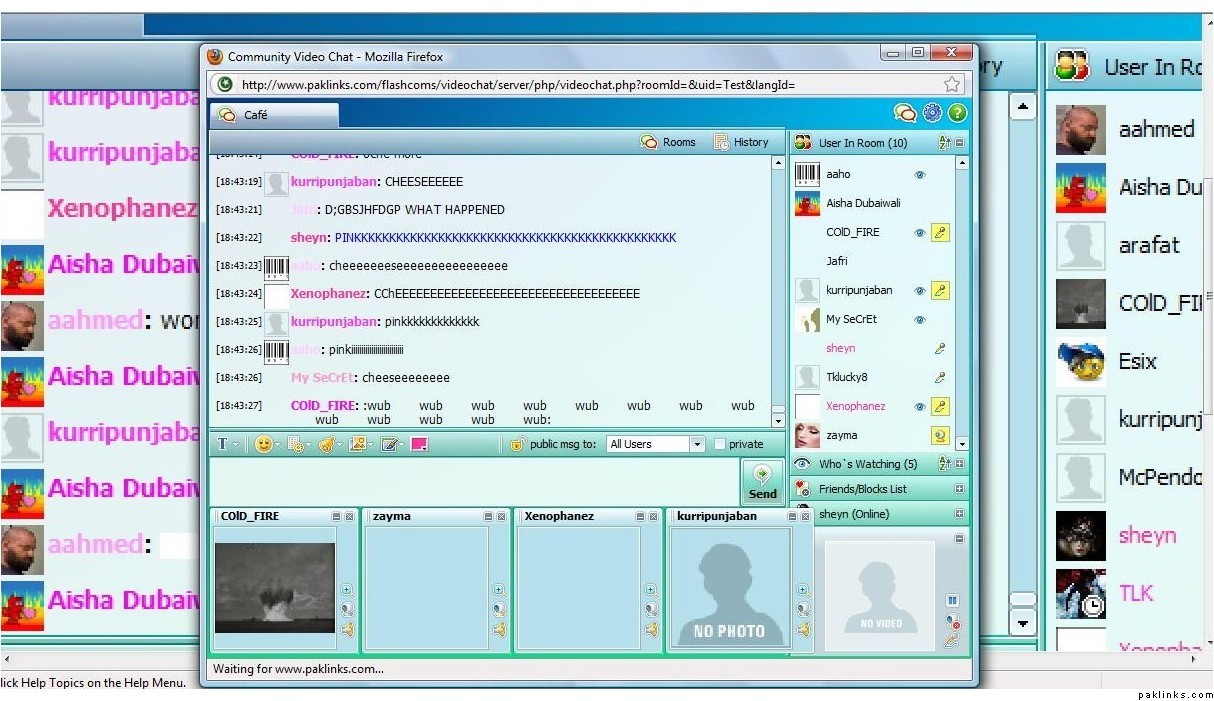Switch to the Café room tab
The width and height of the screenshot is (1214, 701).
pyautogui.click(x=274, y=115)
